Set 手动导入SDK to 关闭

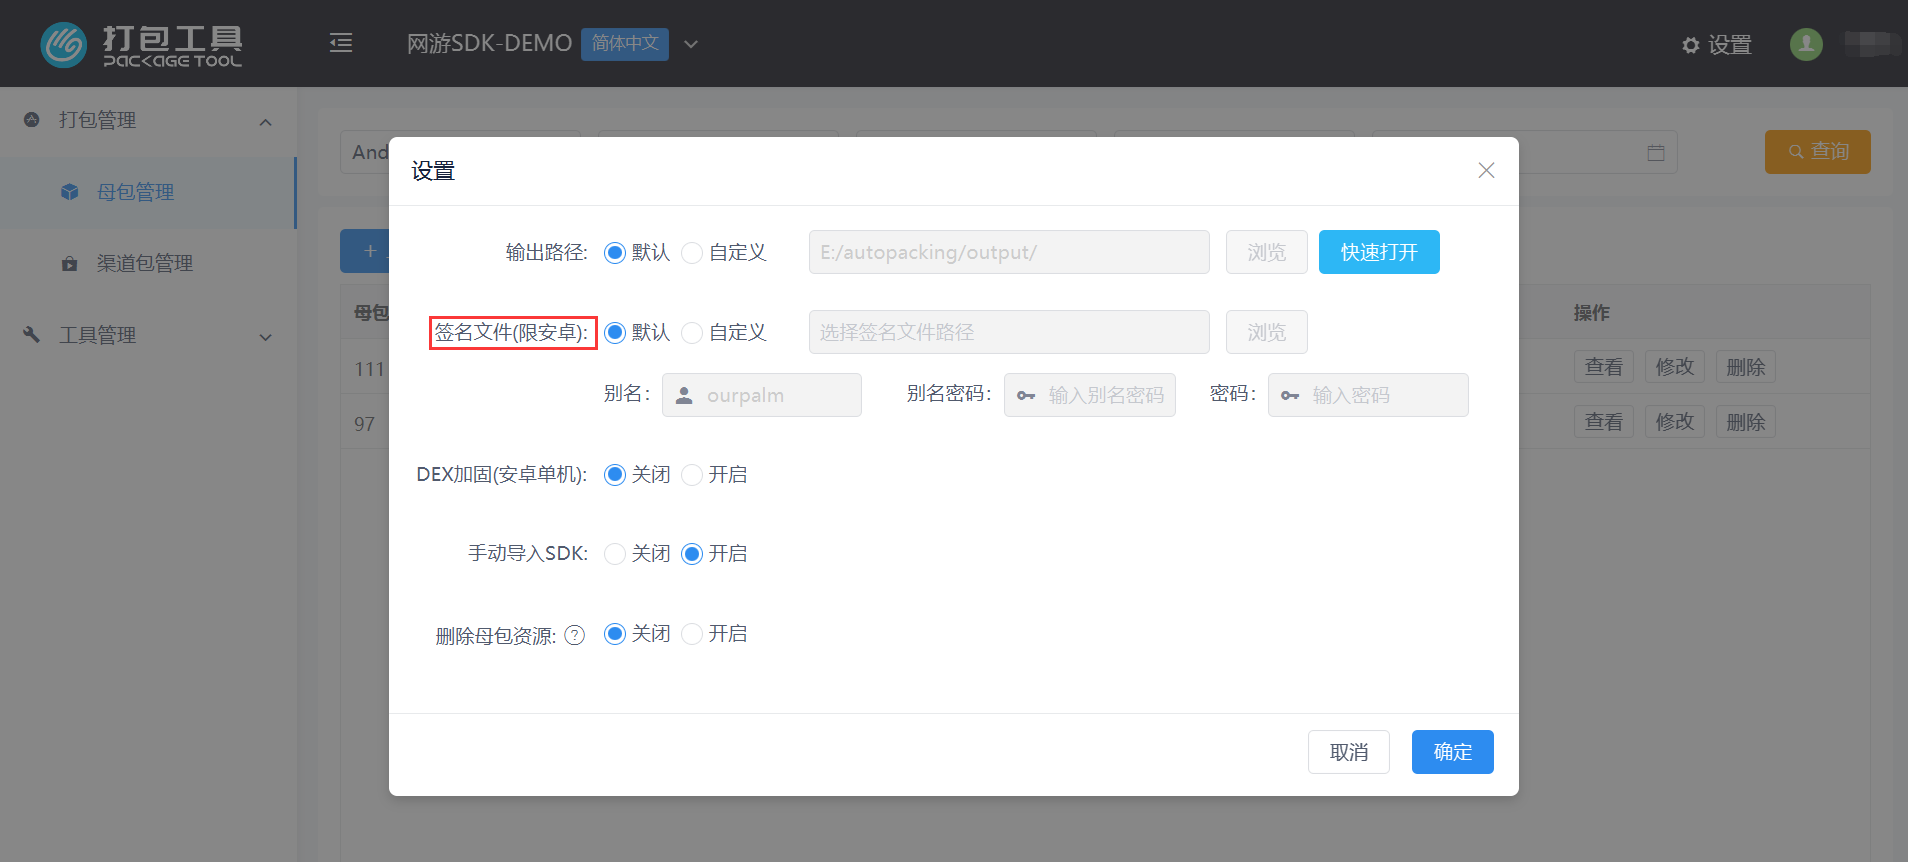coord(615,554)
